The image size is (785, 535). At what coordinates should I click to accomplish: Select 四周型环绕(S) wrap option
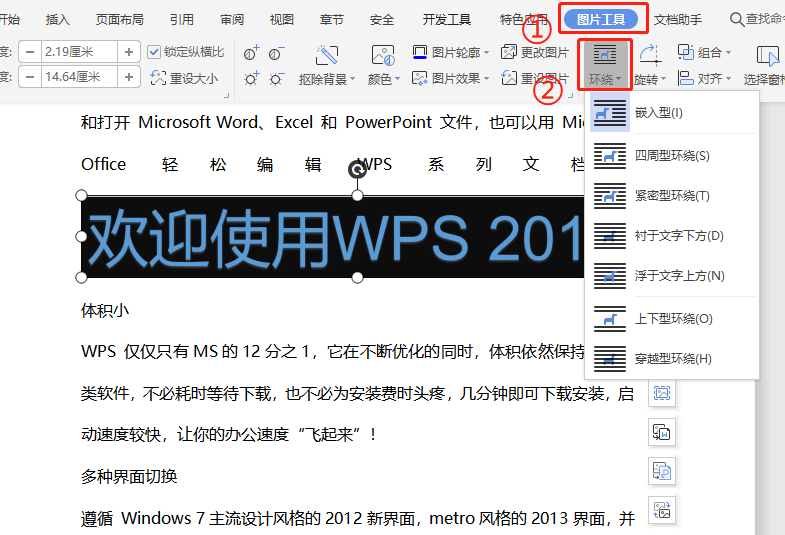click(672, 156)
